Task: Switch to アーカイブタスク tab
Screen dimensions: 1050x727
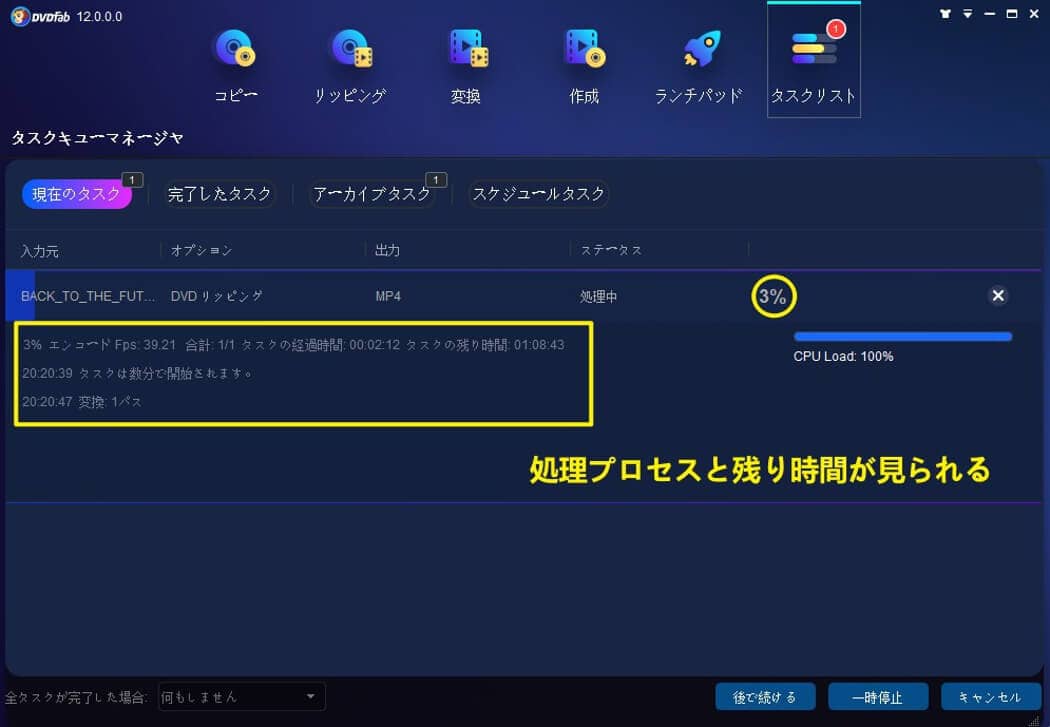Action: coord(372,194)
